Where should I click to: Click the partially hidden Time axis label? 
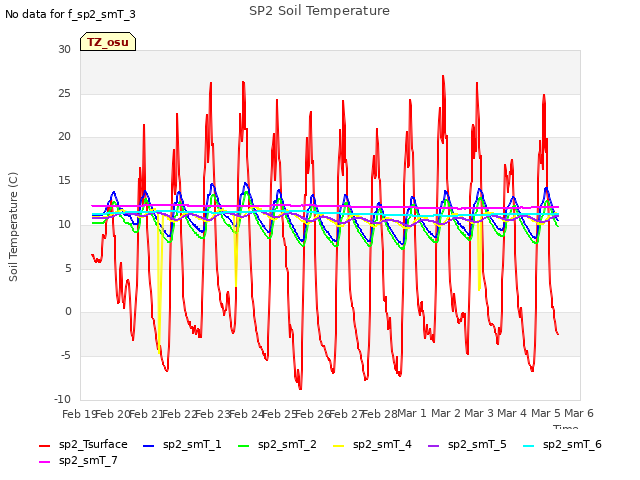pyautogui.click(x=565, y=427)
